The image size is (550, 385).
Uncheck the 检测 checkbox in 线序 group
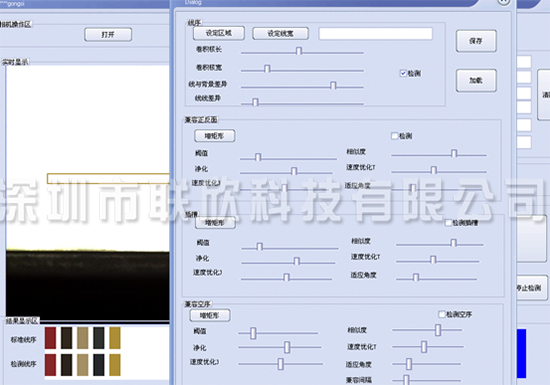403,73
